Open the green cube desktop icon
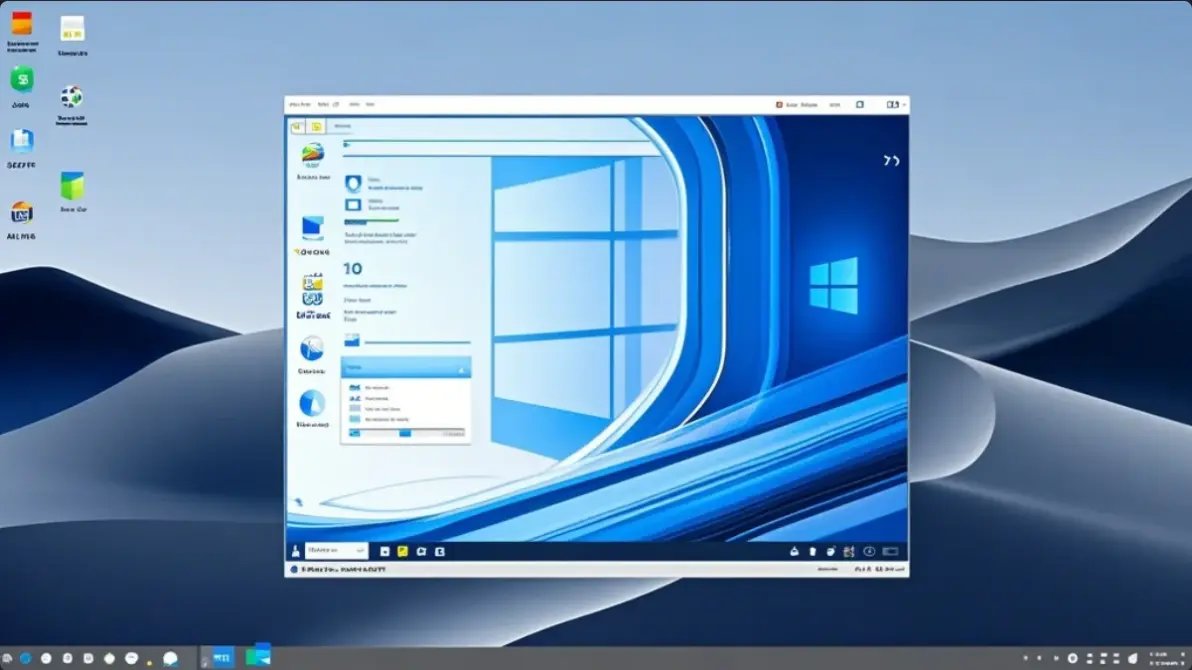The width and height of the screenshot is (1192, 670). tap(72, 186)
